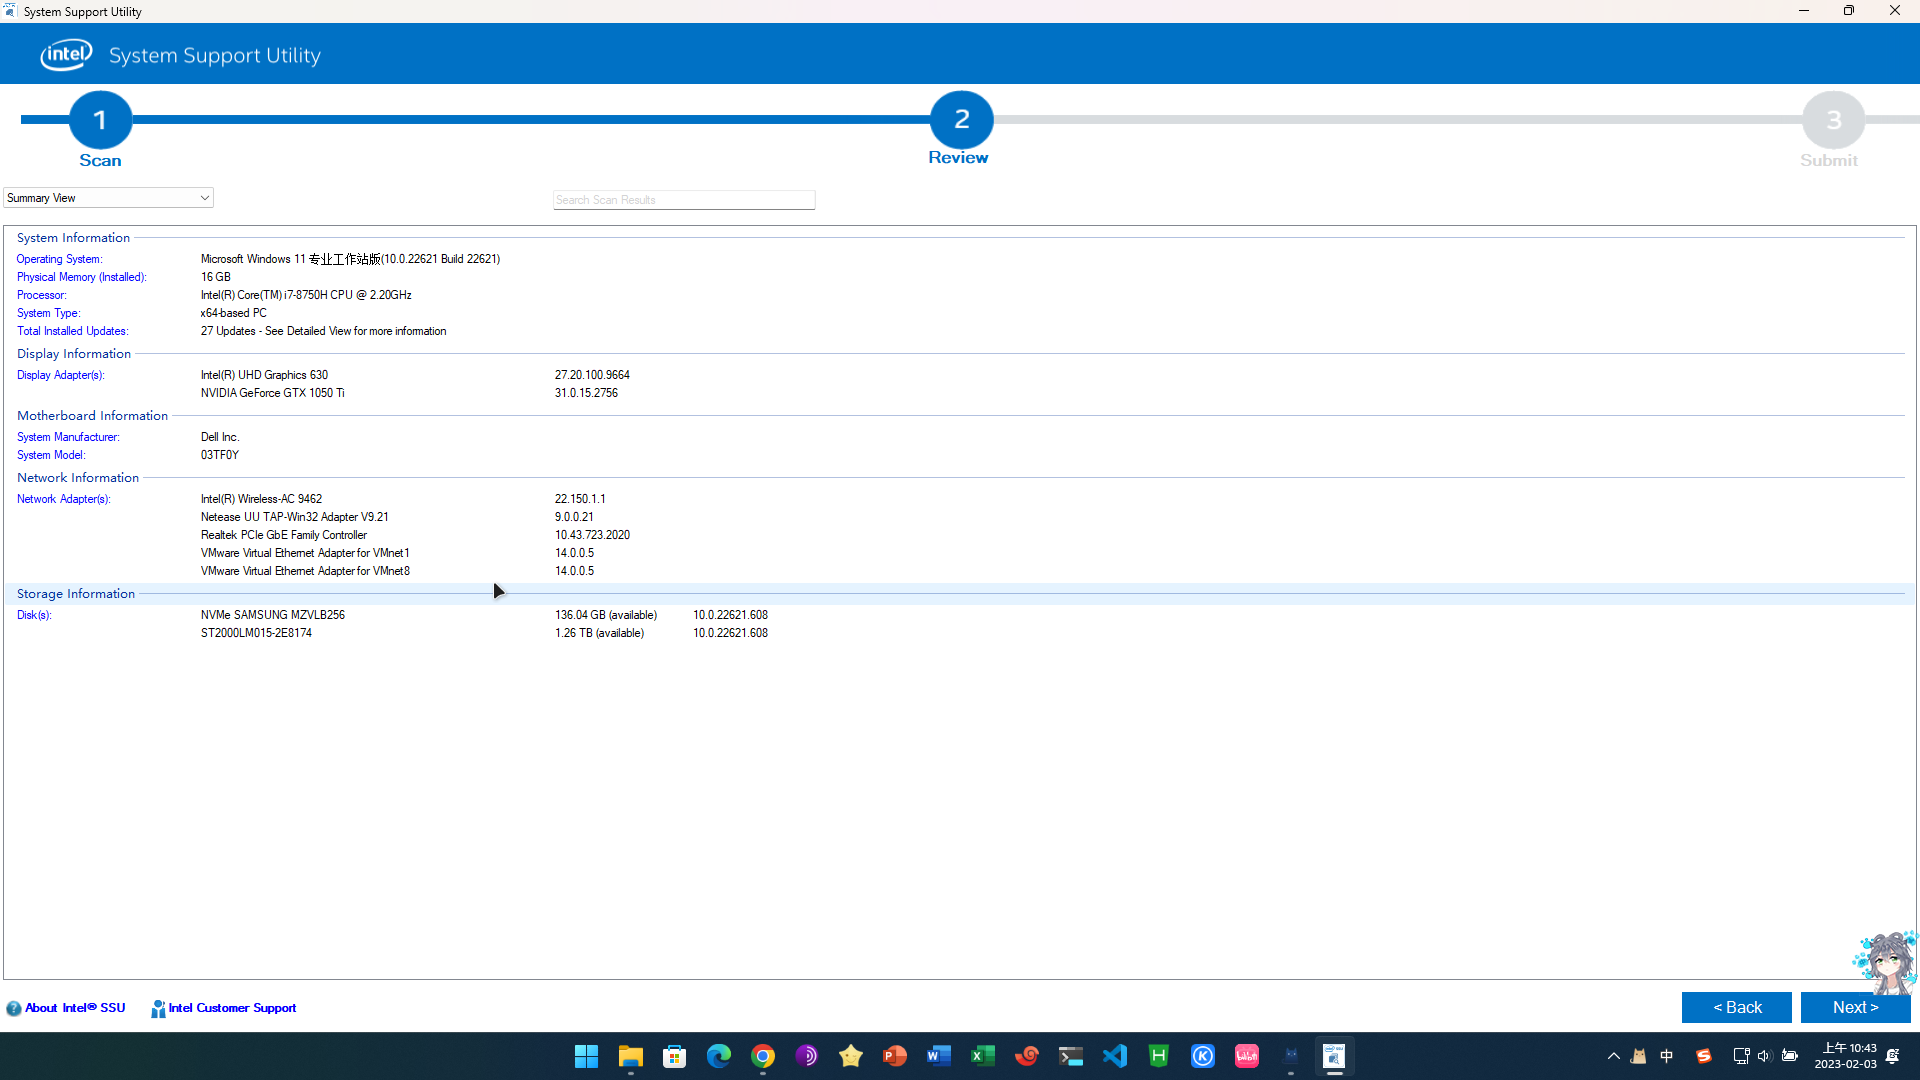This screenshot has width=1920, height=1080.
Task: Click the About Intel SSU help icon
Action: click(x=14, y=1008)
